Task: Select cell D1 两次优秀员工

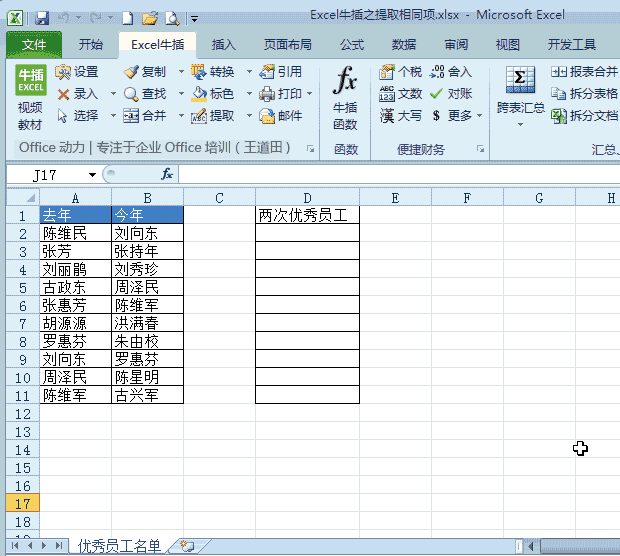Action: coord(307,215)
